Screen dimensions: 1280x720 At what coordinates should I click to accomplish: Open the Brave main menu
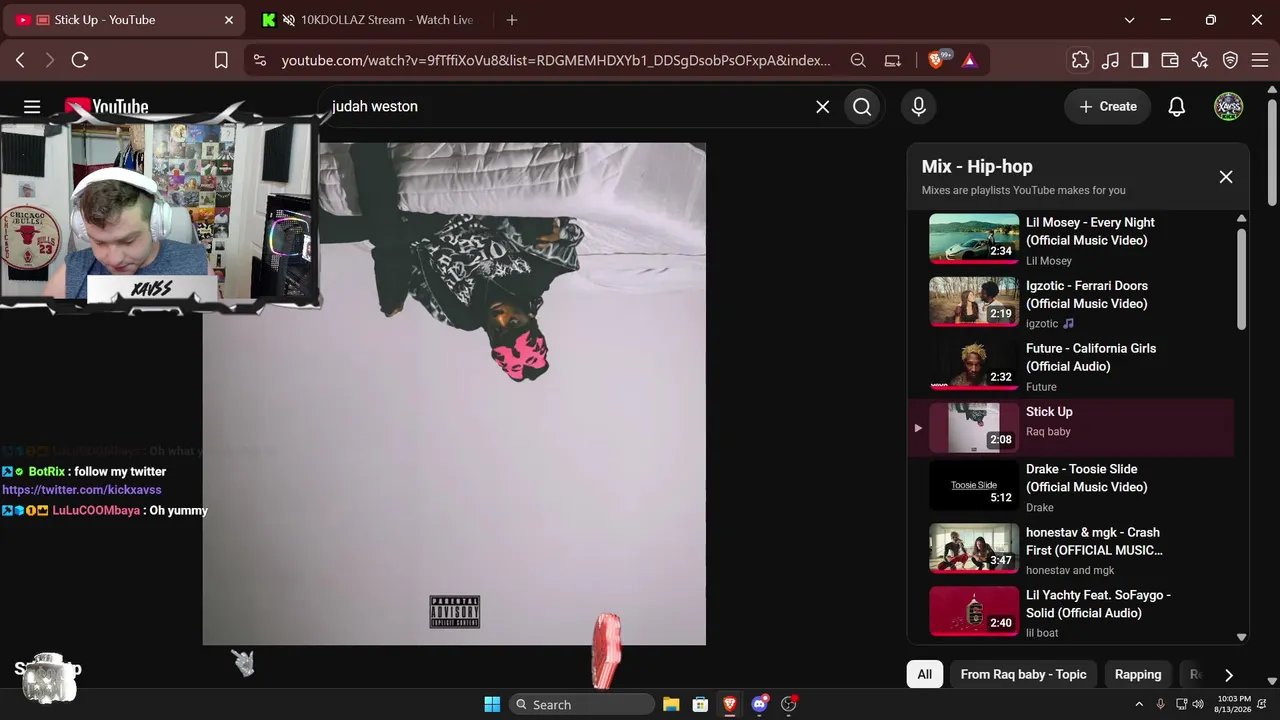[x=1259, y=60]
